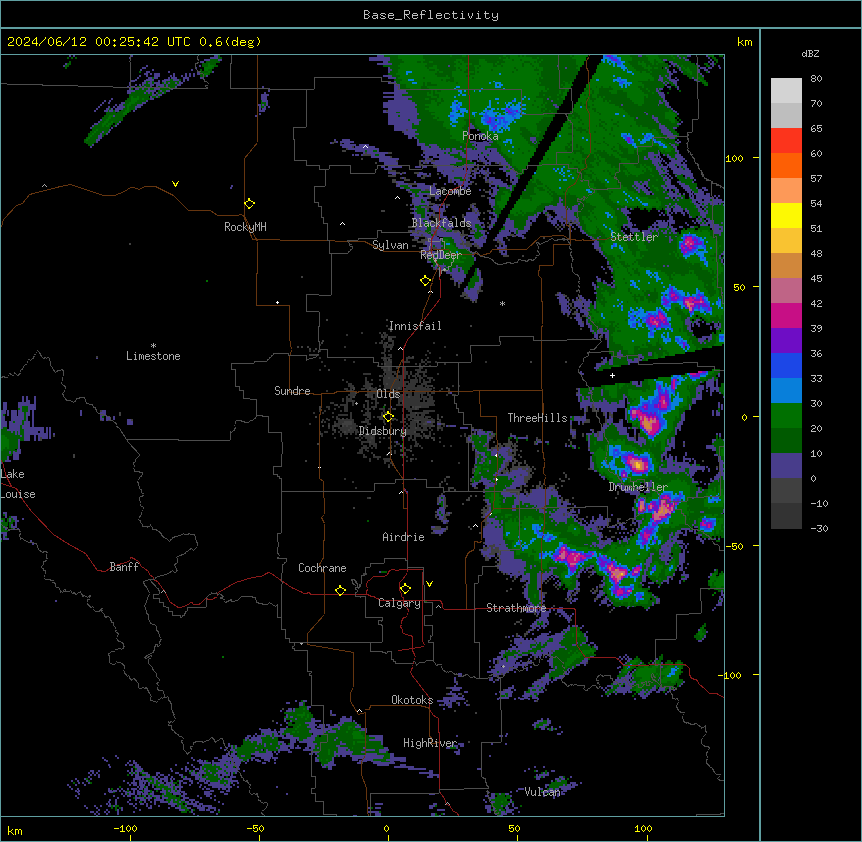Select the Olds town label
The width and height of the screenshot is (862, 842).
click(388, 394)
